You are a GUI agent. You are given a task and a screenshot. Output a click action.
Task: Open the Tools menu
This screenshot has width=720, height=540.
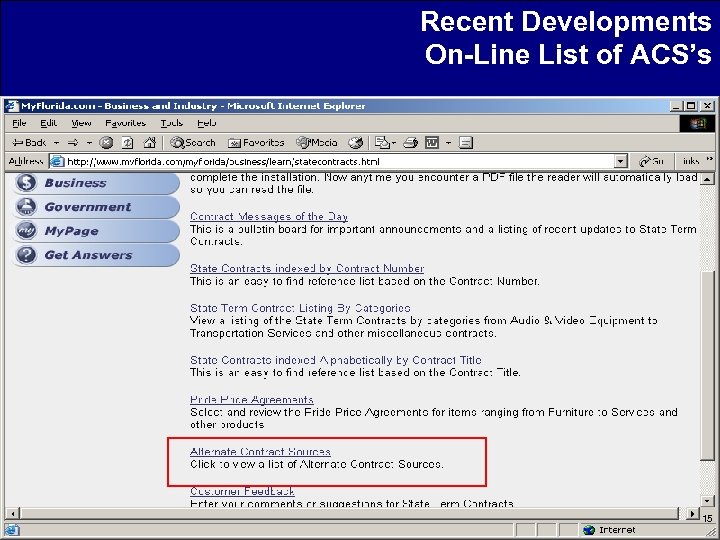click(x=172, y=123)
